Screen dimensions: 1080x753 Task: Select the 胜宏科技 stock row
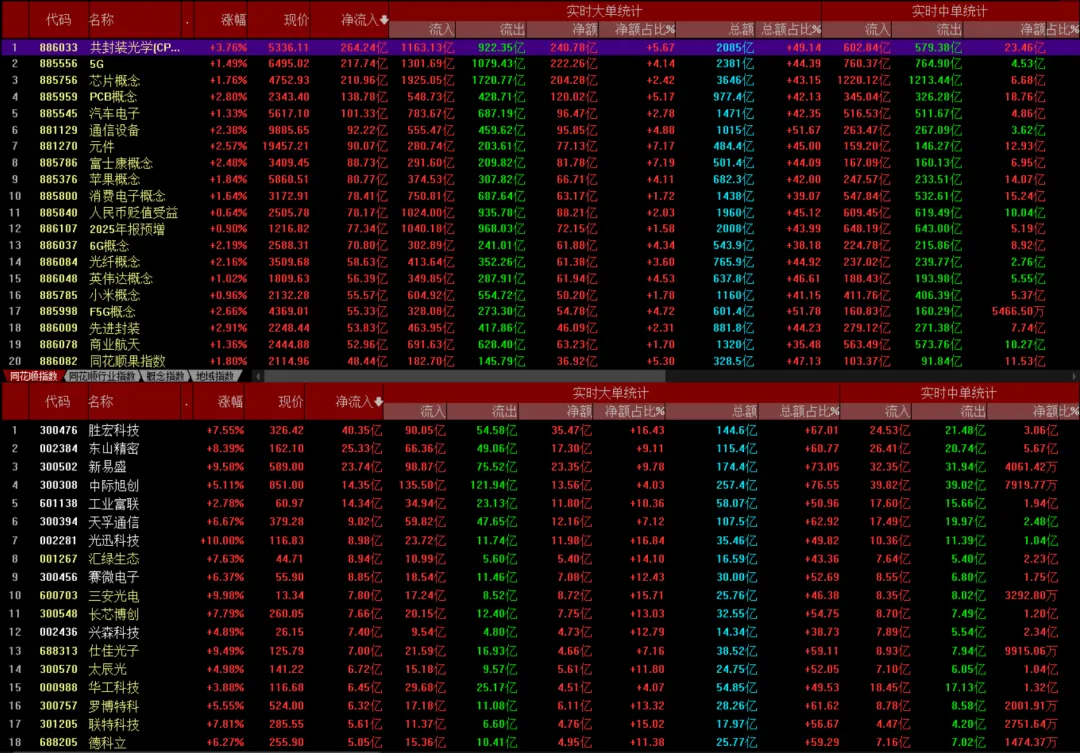point(540,430)
